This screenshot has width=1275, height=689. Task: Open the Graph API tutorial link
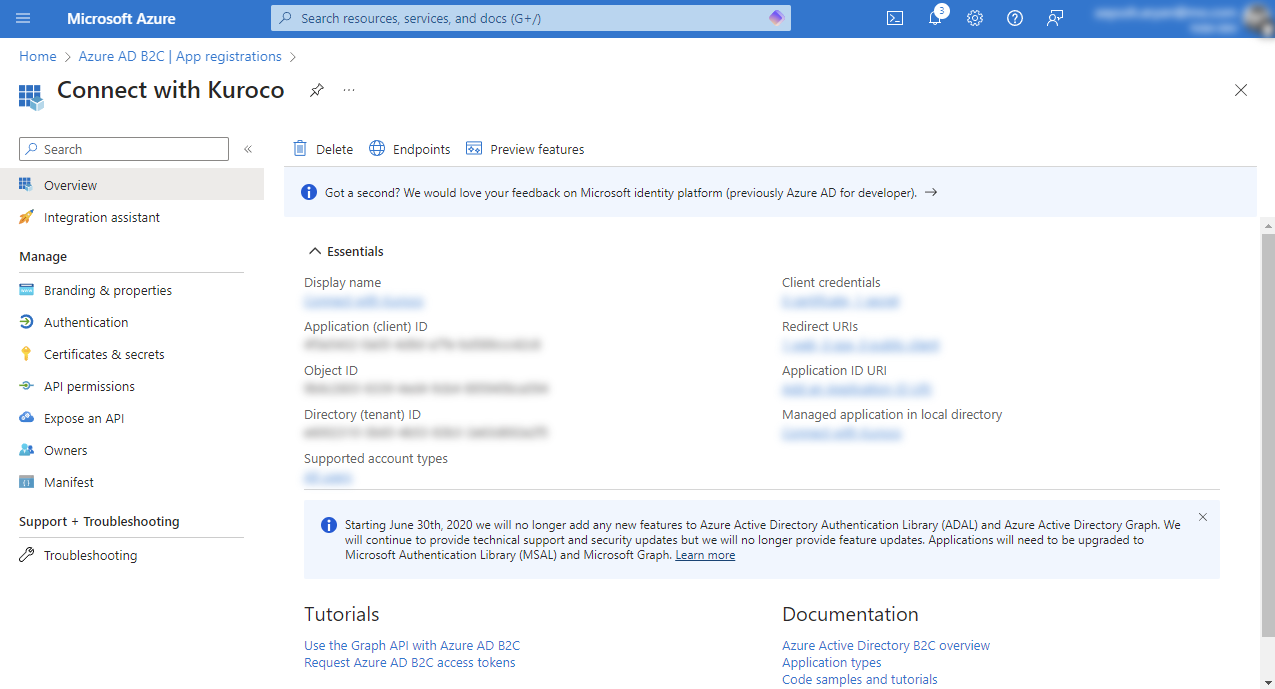(x=412, y=645)
